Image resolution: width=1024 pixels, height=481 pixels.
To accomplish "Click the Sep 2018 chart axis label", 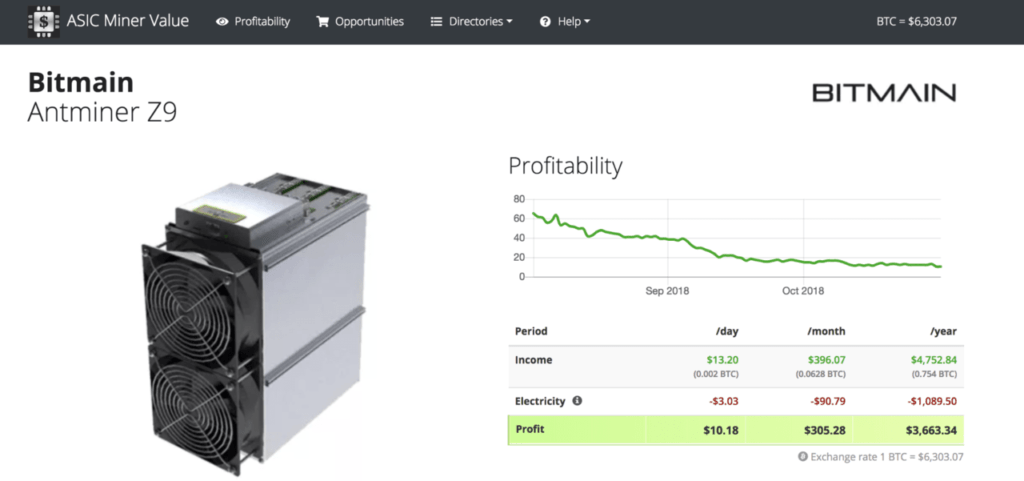I will point(667,291).
